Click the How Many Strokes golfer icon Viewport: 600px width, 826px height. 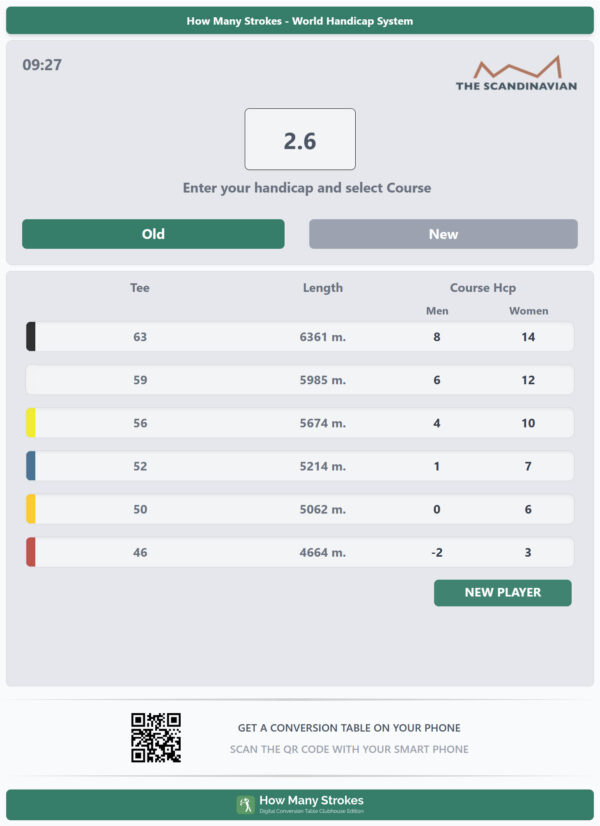pos(245,804)
